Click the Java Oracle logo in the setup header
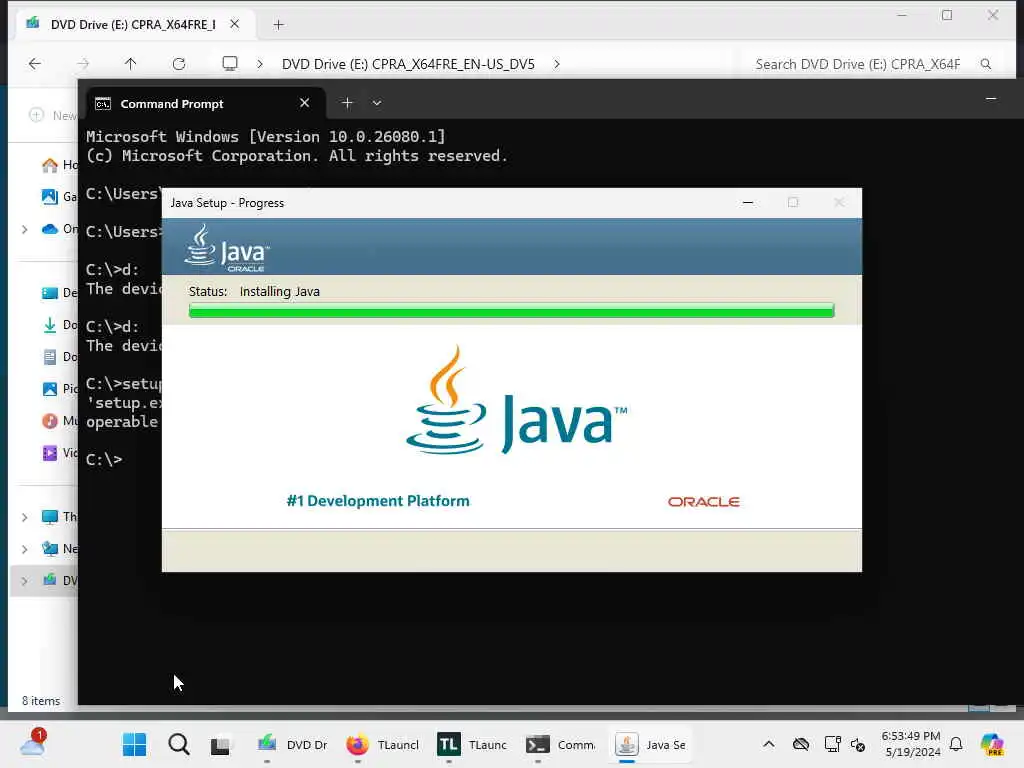 point(227,248)
